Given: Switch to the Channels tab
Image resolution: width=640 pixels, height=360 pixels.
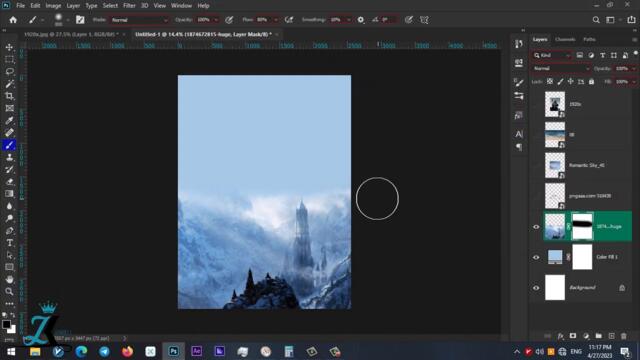Looking at the screenshot, I should tap(565, 39).
